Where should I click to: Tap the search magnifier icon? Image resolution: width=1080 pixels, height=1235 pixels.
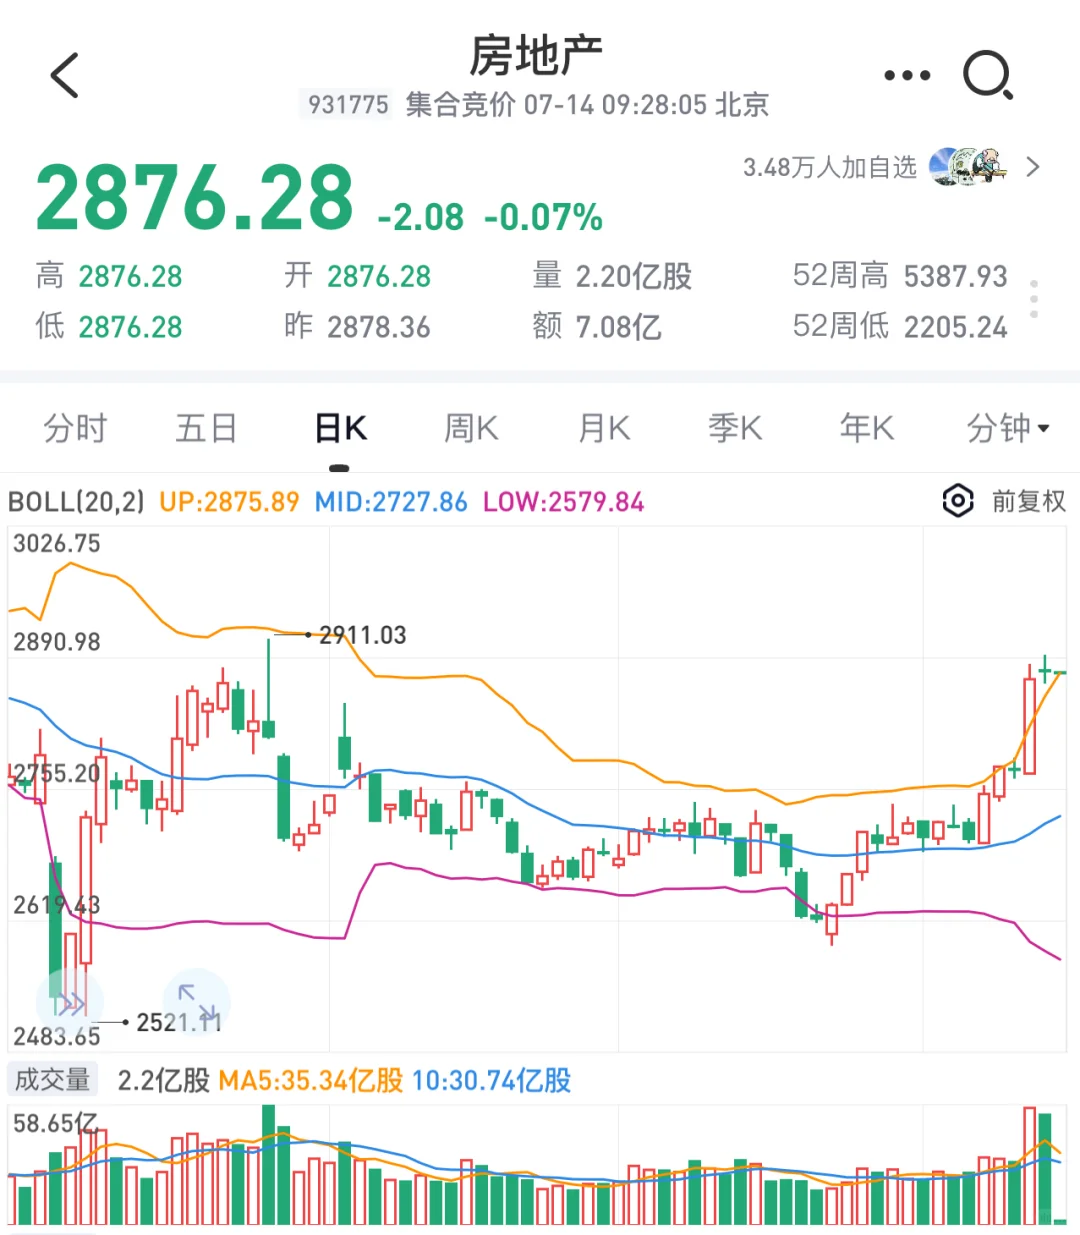pyautogui.click(x=988, y=75)
